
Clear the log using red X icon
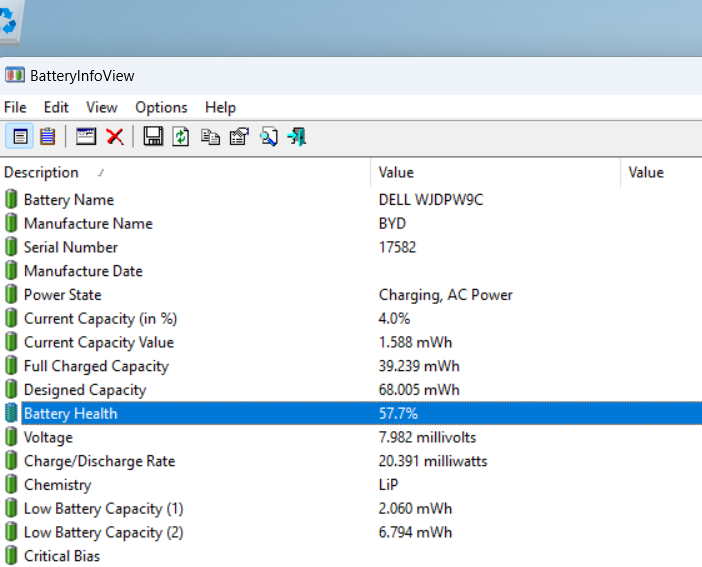pyautogui.click(x=115, y=136)
